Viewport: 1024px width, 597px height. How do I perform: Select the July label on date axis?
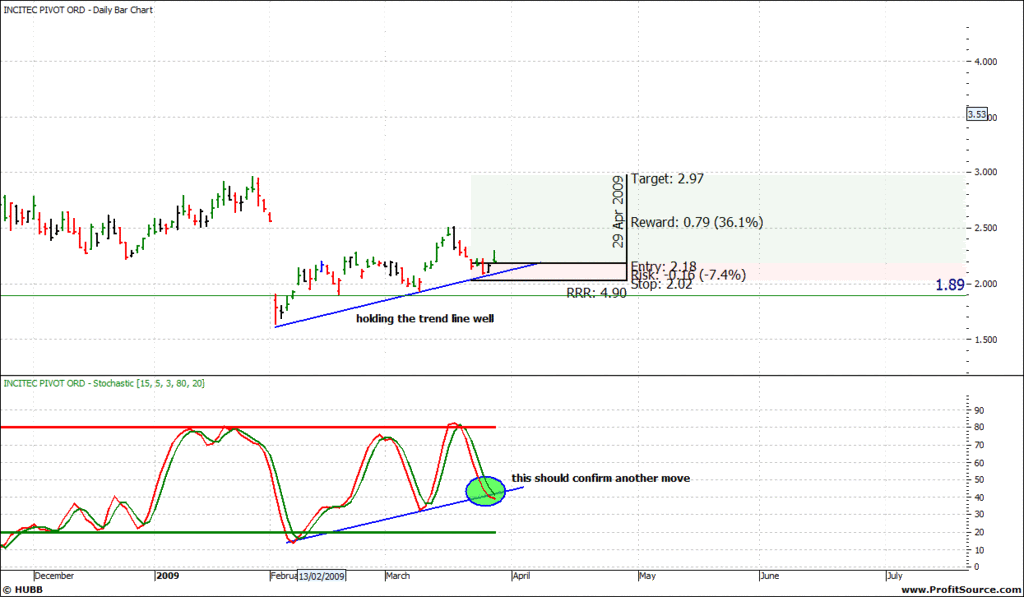[895, 576]
